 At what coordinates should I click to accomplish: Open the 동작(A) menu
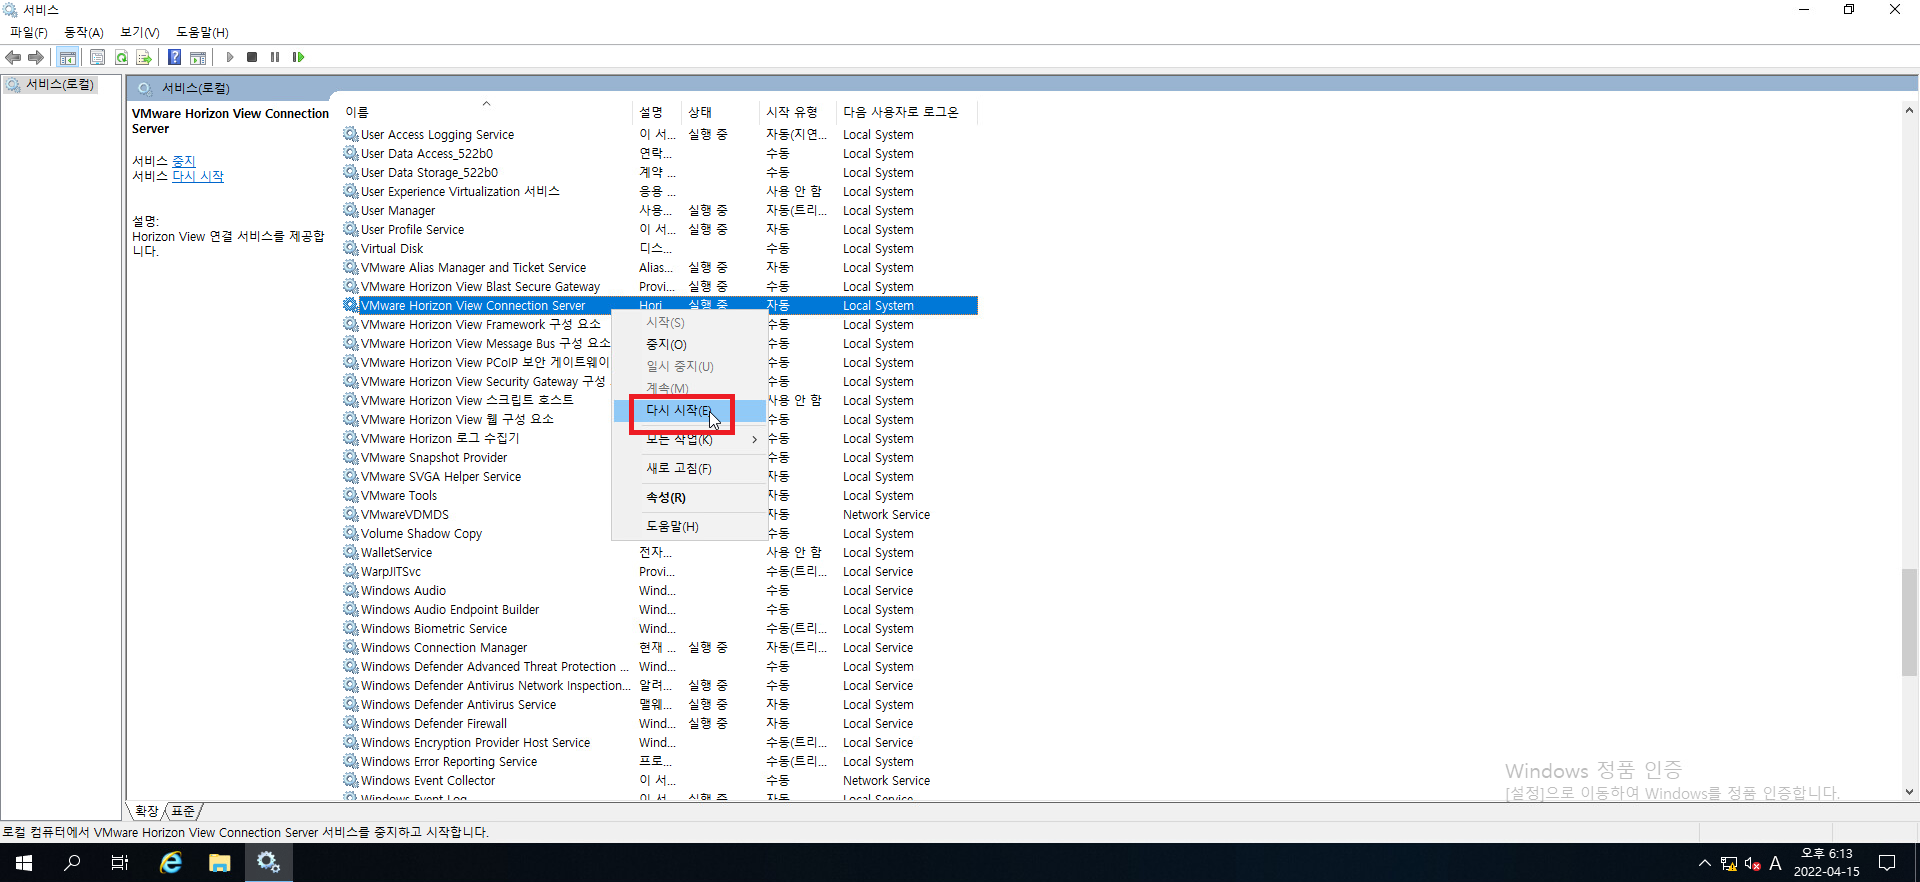[84, 33]
